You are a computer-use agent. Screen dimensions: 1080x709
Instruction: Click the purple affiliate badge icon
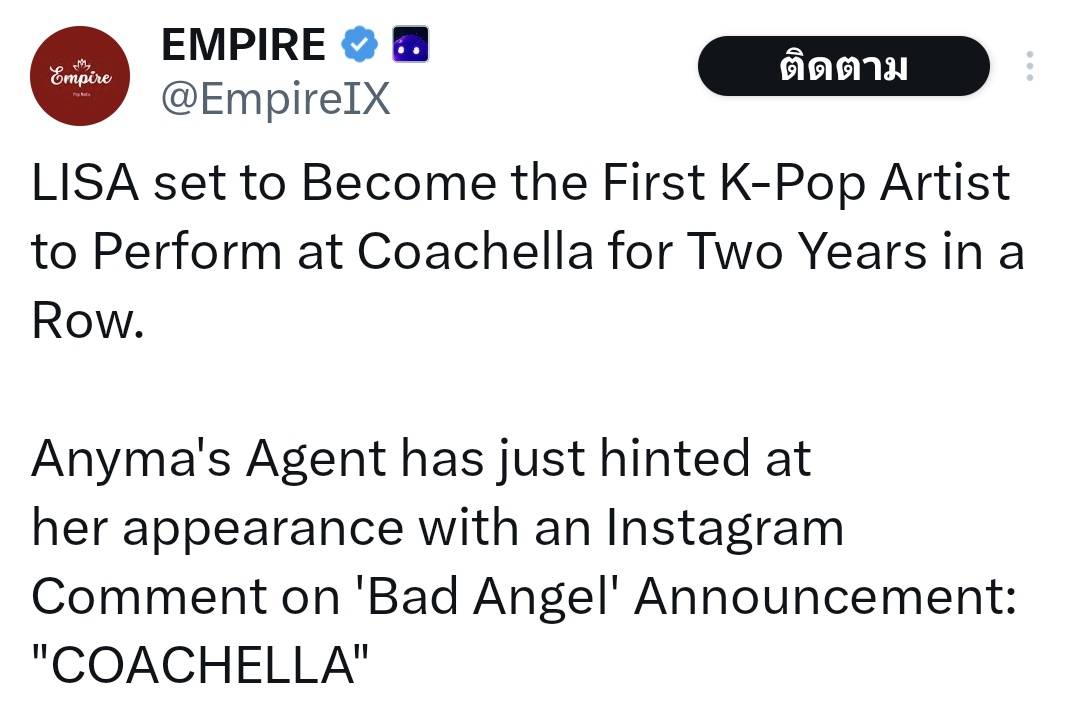click(x=409, y=45)
